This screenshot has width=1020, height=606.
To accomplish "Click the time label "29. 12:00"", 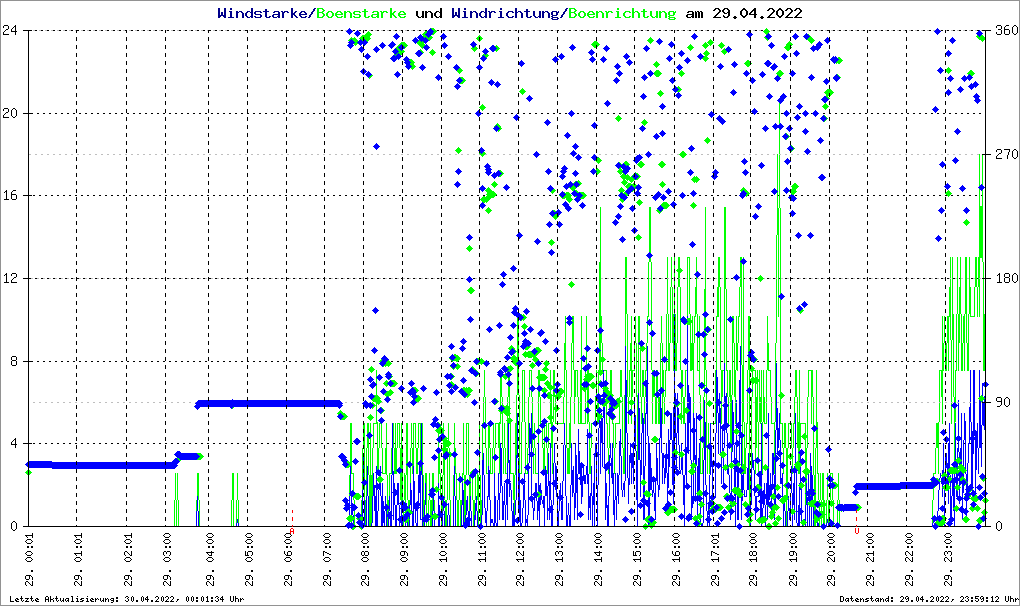I will [x=520, y=560].
